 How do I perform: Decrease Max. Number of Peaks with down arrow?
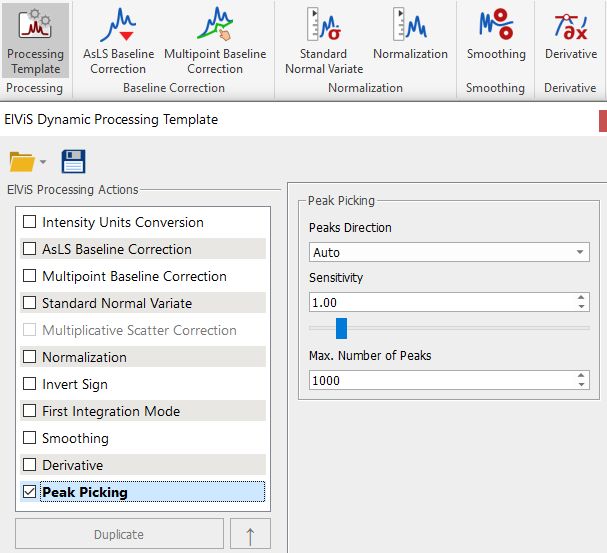[581, 385]
